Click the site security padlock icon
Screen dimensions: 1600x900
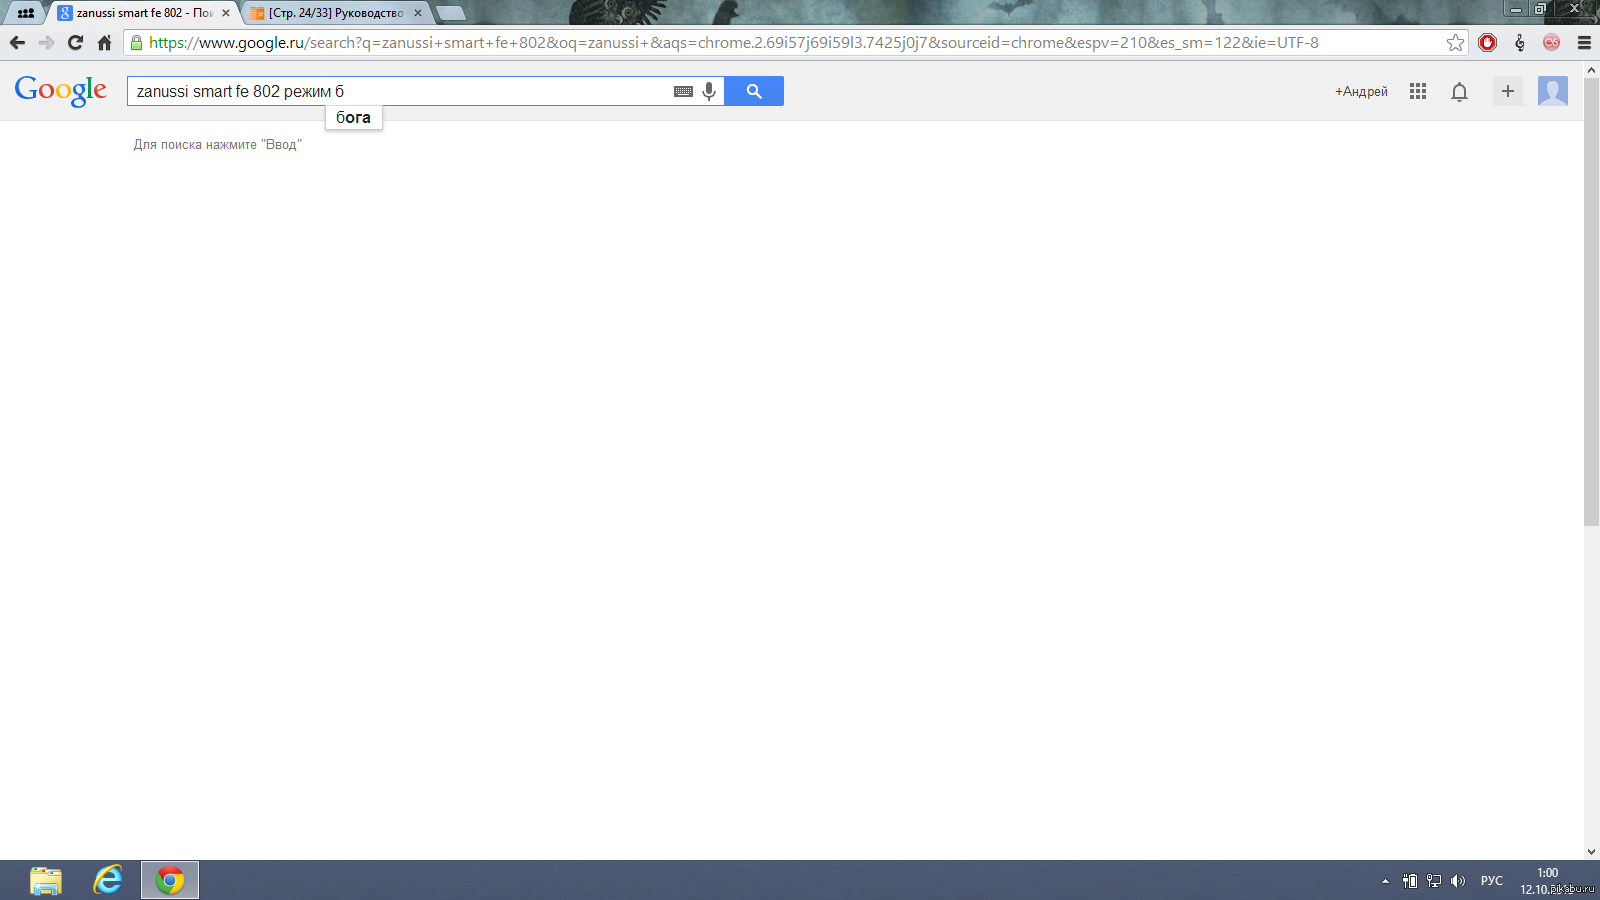[137, 43]
